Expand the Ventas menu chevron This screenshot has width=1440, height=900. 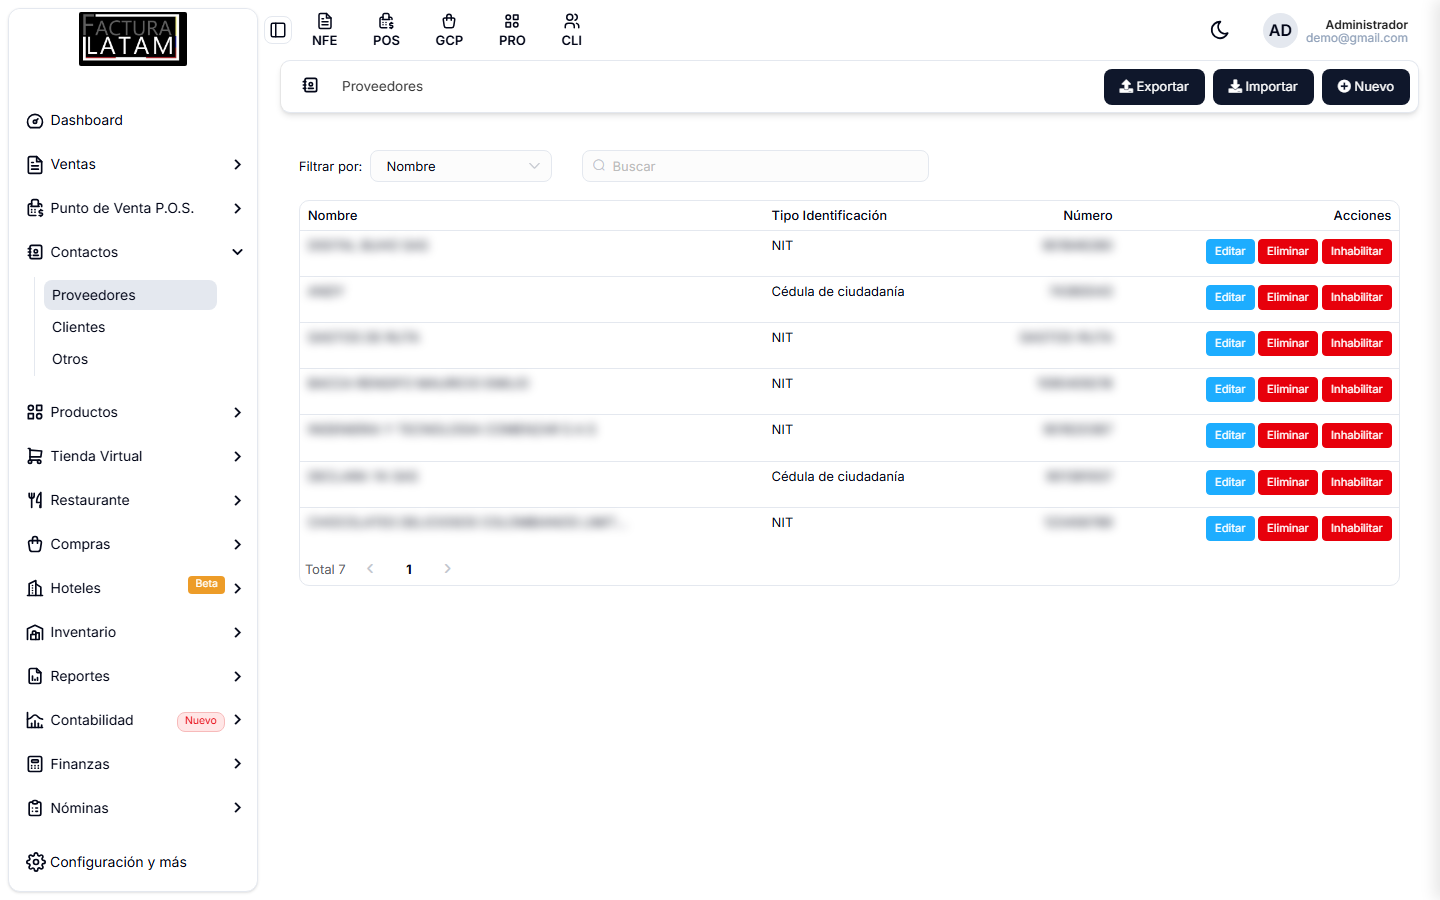click(237, 164)
